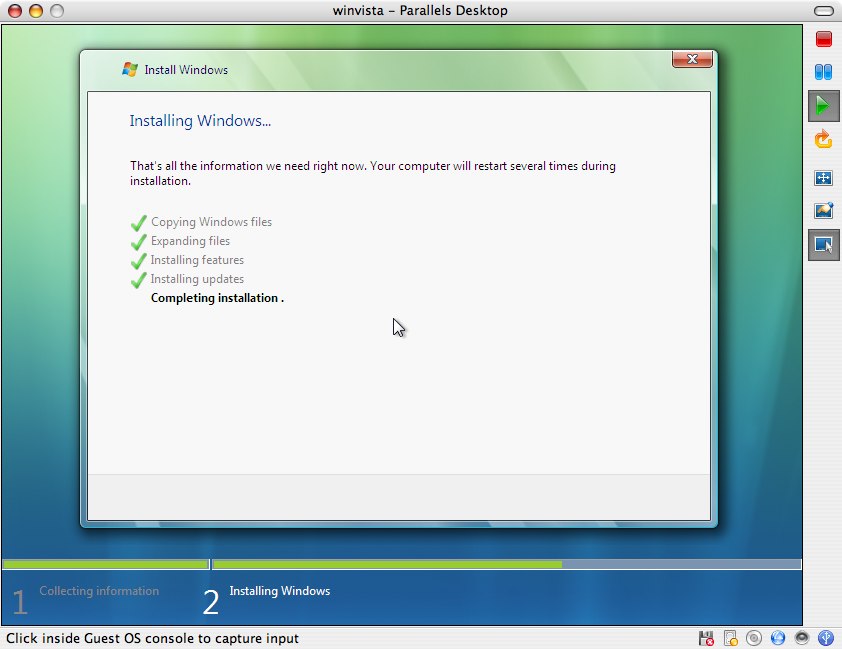
Task: Toggle Parallels toolbar pill button
Action: click(824, 11)
